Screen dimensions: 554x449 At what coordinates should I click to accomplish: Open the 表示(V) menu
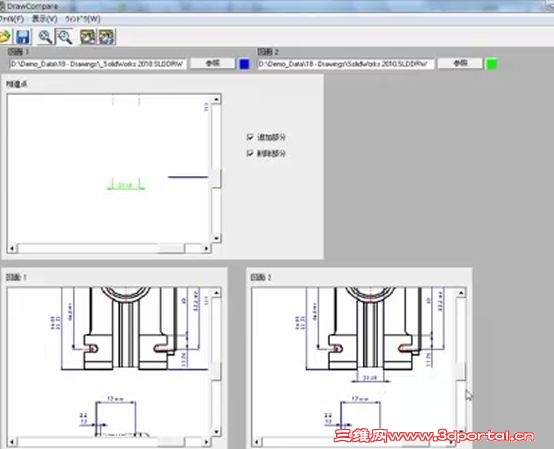point(45,19)
